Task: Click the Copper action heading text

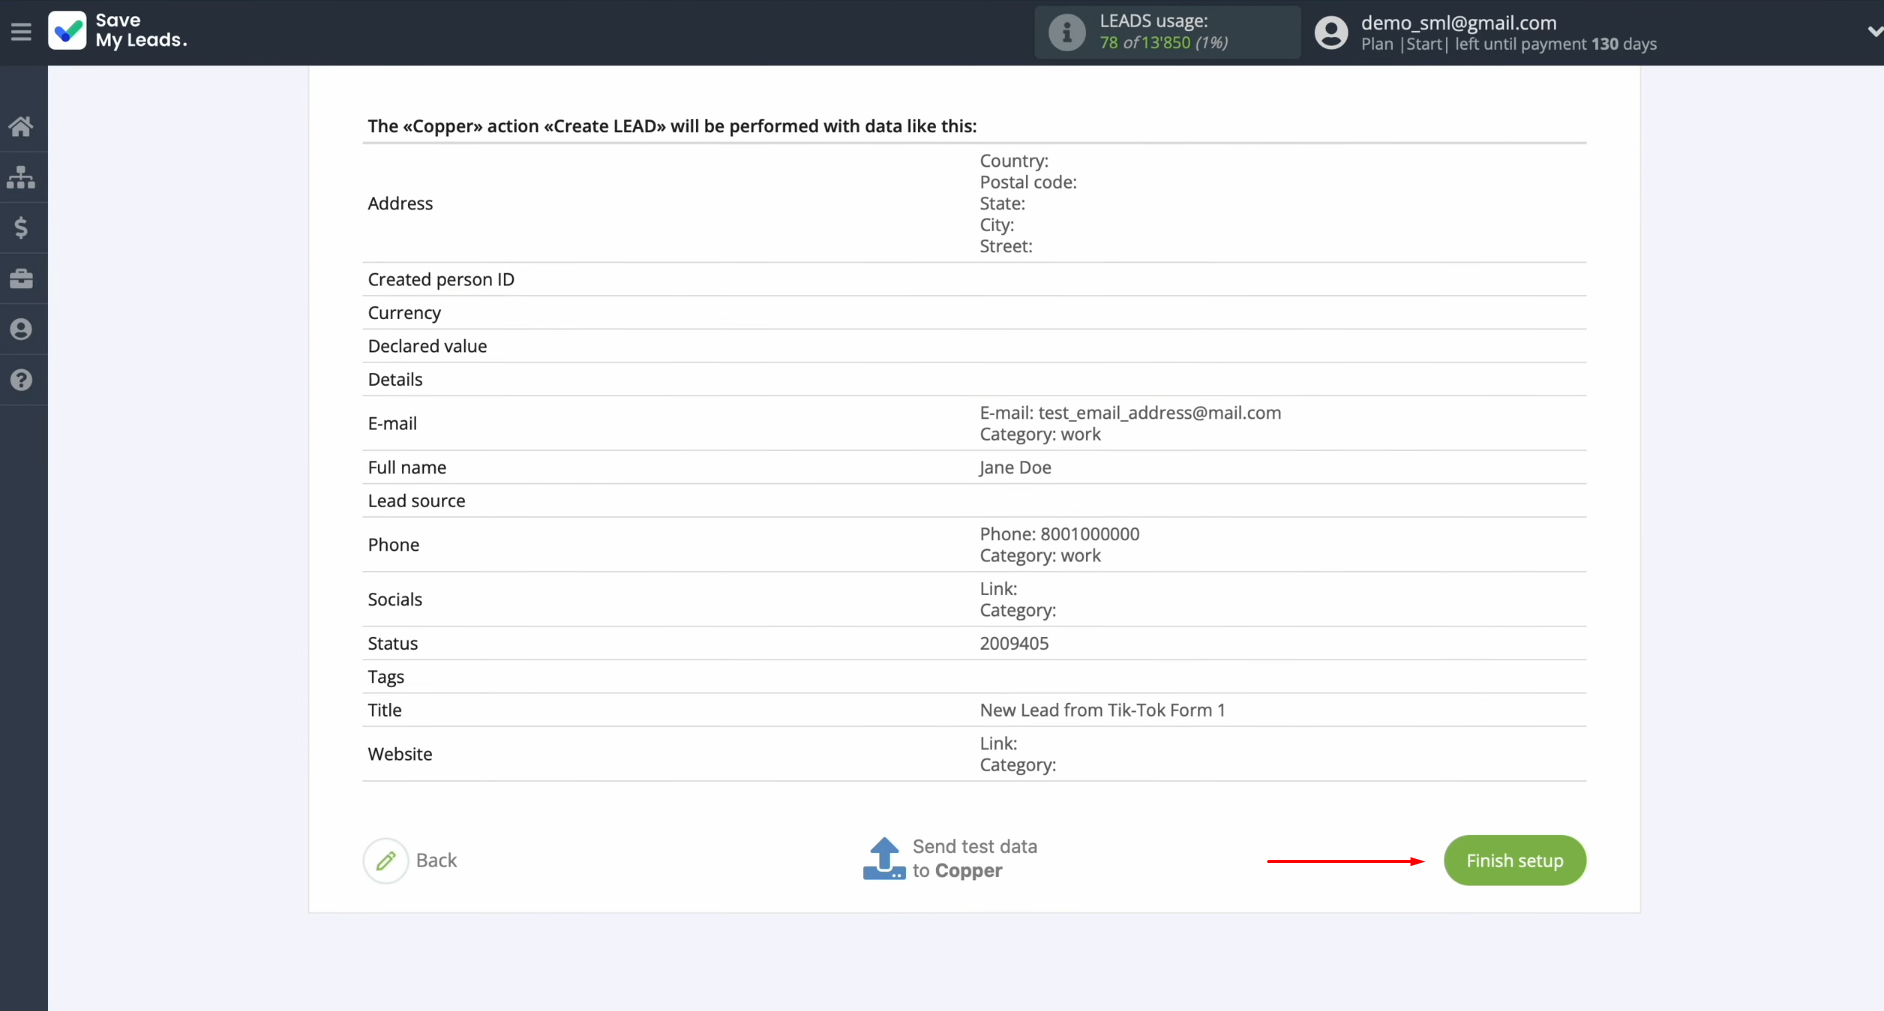Action: pyautogui.click(x=672, y=126)
